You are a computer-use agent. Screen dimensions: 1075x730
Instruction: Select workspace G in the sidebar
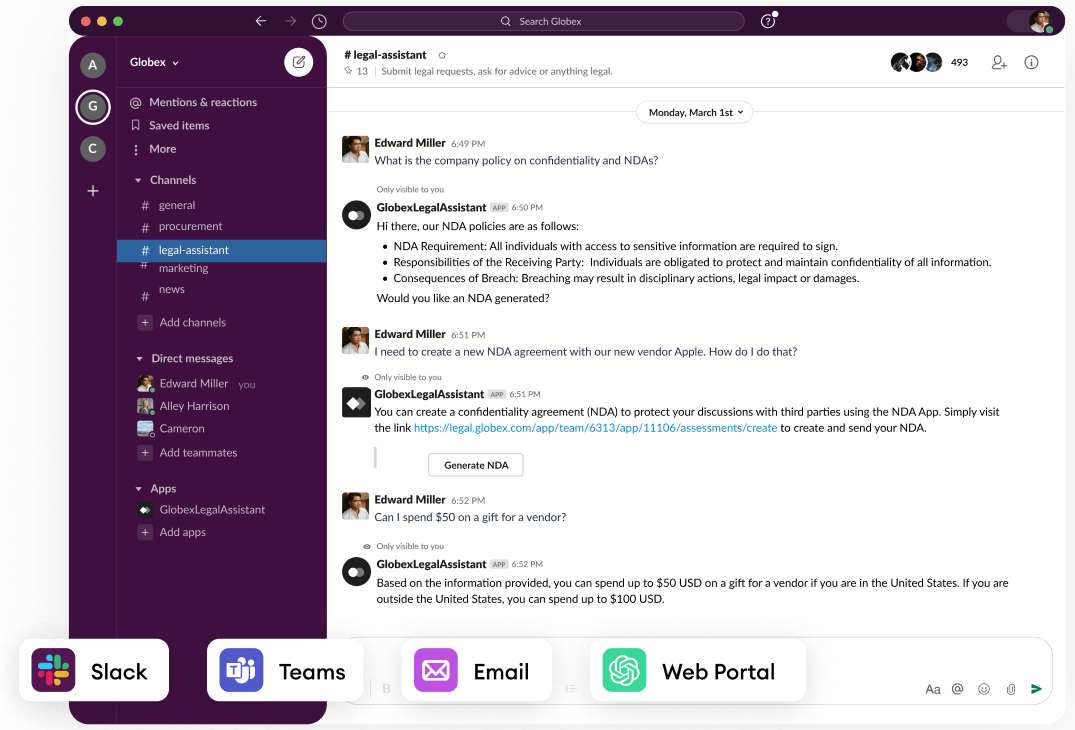click(x=93, y=107)
